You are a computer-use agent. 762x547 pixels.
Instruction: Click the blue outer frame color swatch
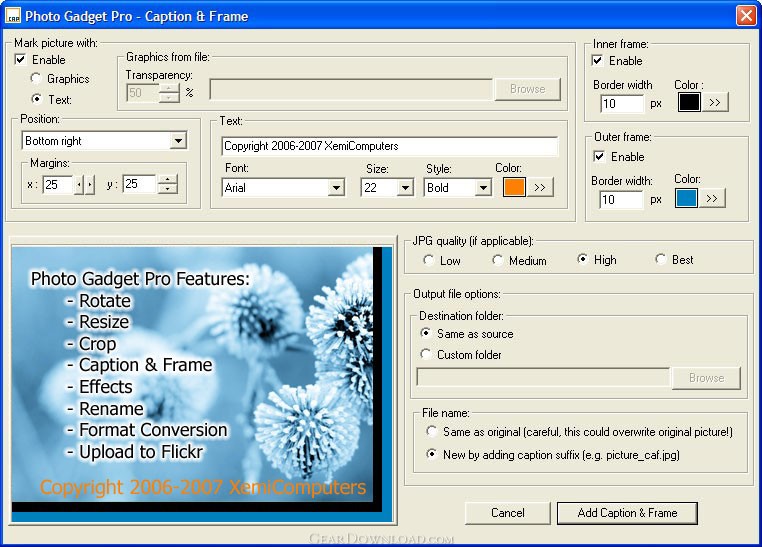[x=686, y=198]
